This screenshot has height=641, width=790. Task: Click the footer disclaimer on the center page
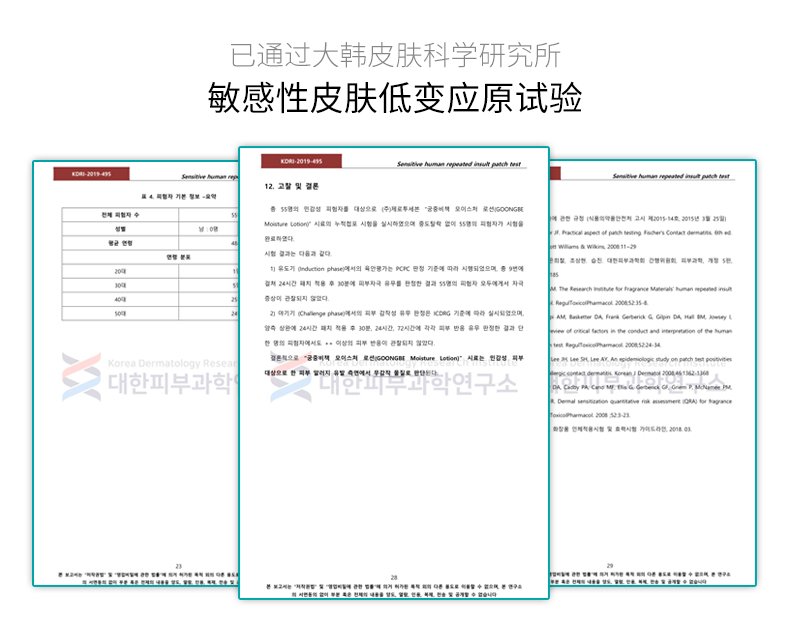click(x=394, y=591)
